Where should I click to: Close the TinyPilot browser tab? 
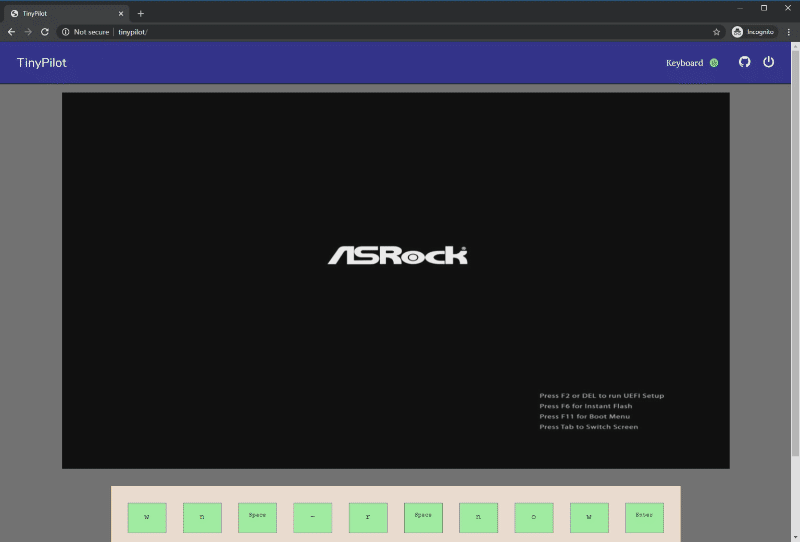point(121,14)
